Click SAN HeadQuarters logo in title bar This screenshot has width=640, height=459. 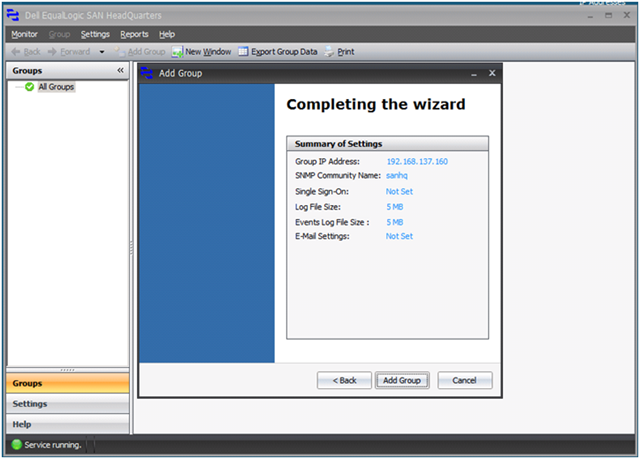[13, 16]
